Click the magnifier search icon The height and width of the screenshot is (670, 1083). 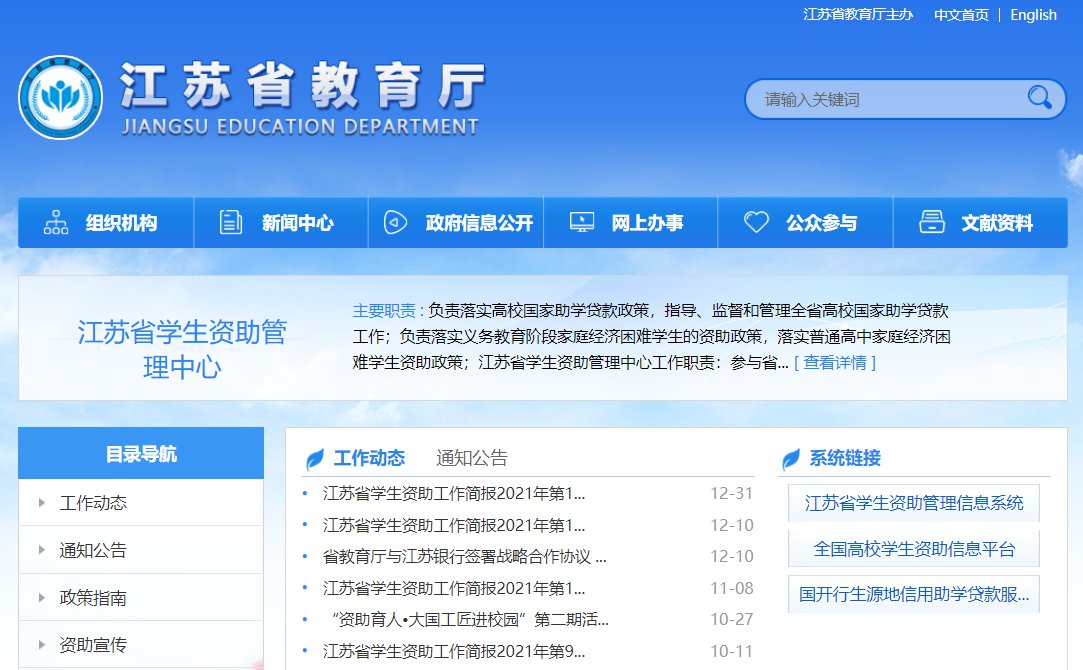point(1040,98)
